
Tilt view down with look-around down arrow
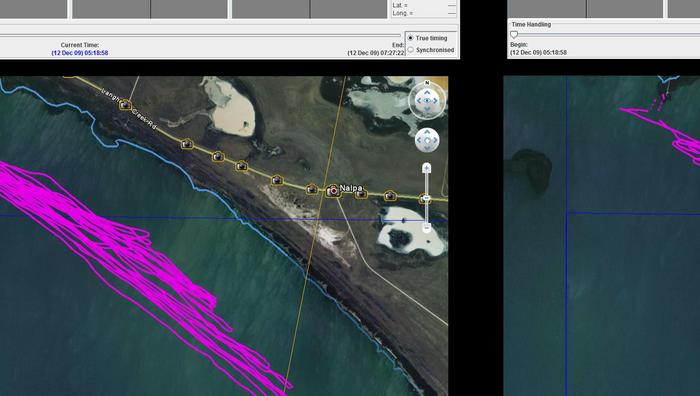(427, 109)
